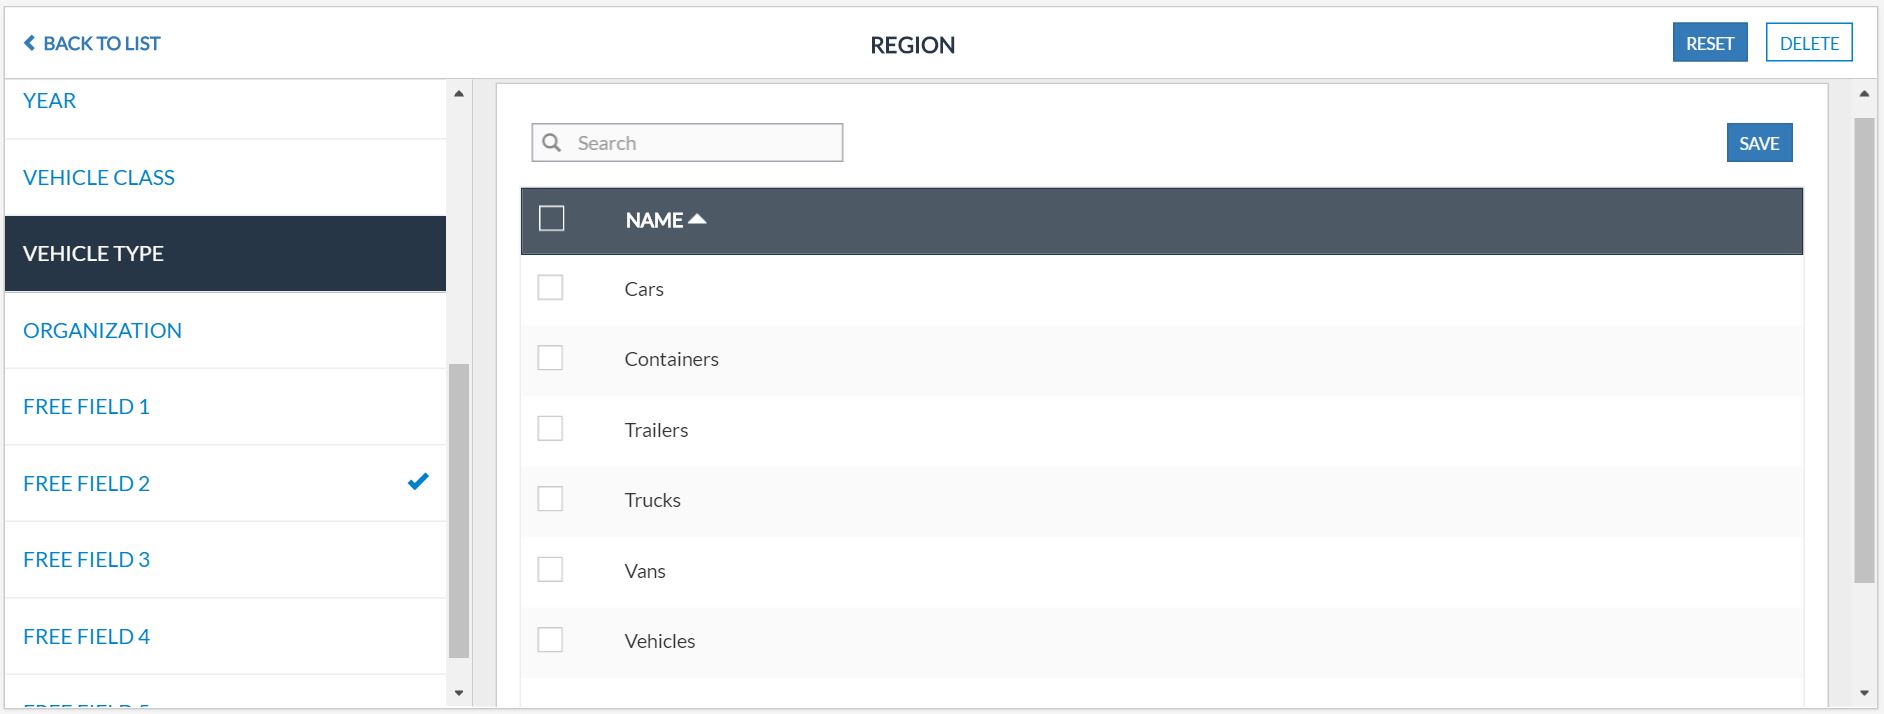The width and height of the screenshot is (1884, 714).
Task: Open the Vehicle Class filter section
Action: (x=99, y=177)
